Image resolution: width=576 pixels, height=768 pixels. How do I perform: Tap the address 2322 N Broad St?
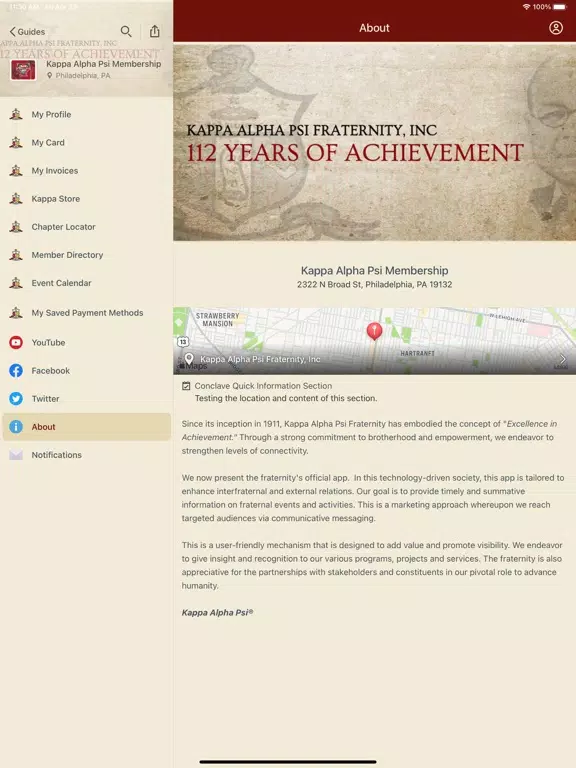pyautogui.click(x=375, y=285)
